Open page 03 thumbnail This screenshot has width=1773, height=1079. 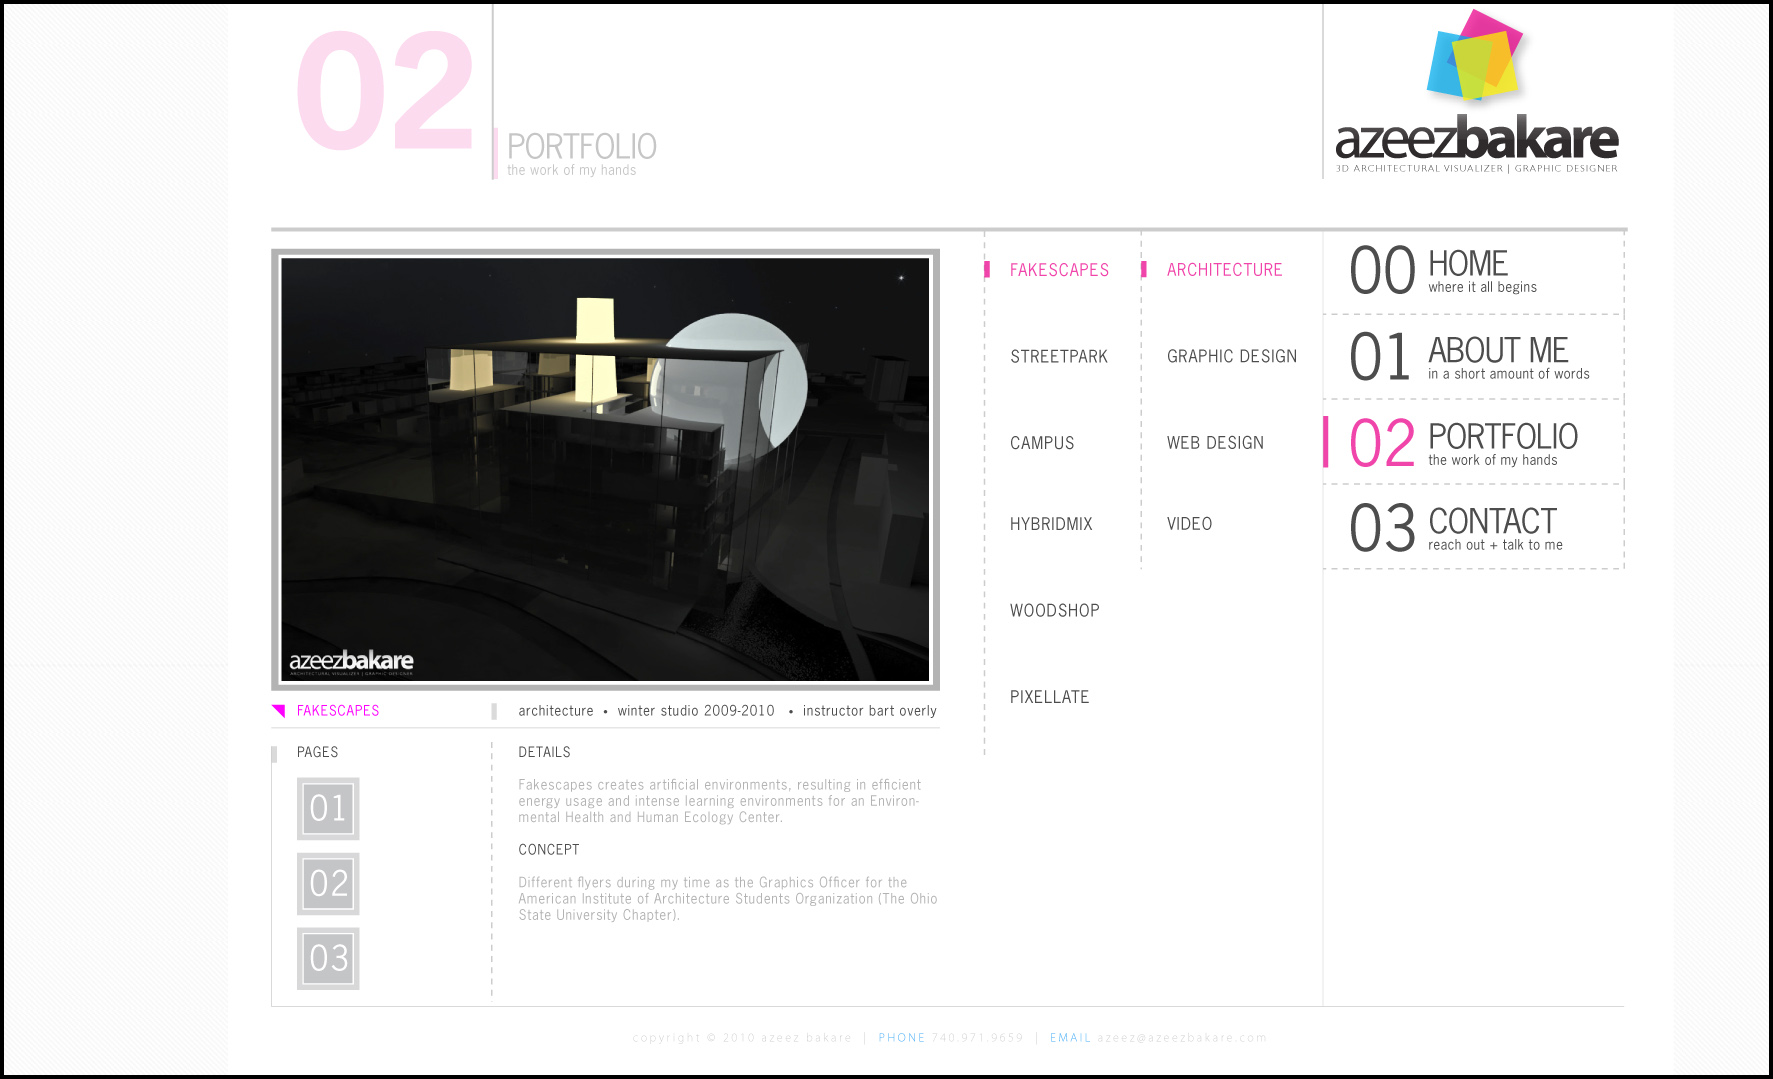point(328,958)
